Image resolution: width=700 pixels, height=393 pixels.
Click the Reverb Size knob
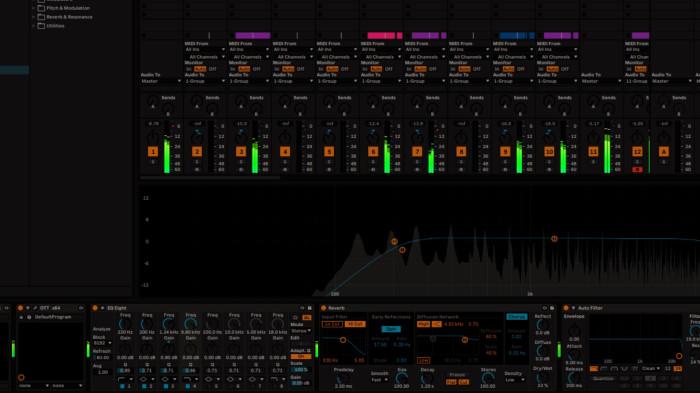402,379
